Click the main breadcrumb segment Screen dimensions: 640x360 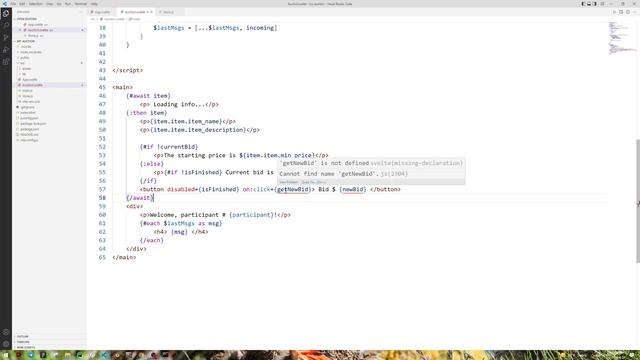135,19
